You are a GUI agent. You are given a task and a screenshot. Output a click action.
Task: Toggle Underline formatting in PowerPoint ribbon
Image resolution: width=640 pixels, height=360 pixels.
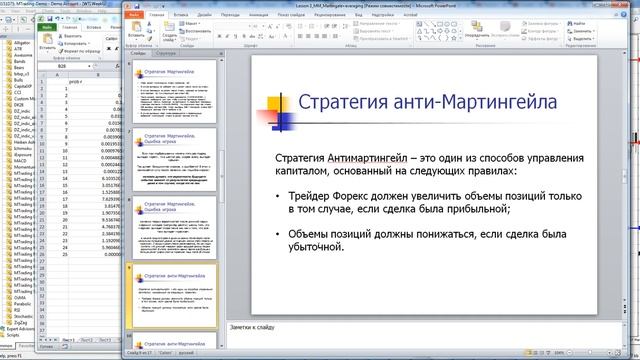(236, 36)
